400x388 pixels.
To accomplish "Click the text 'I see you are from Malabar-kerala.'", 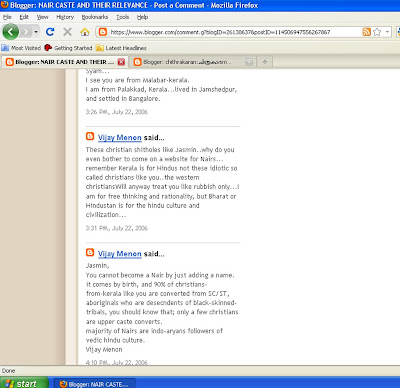I will (137, 80).
